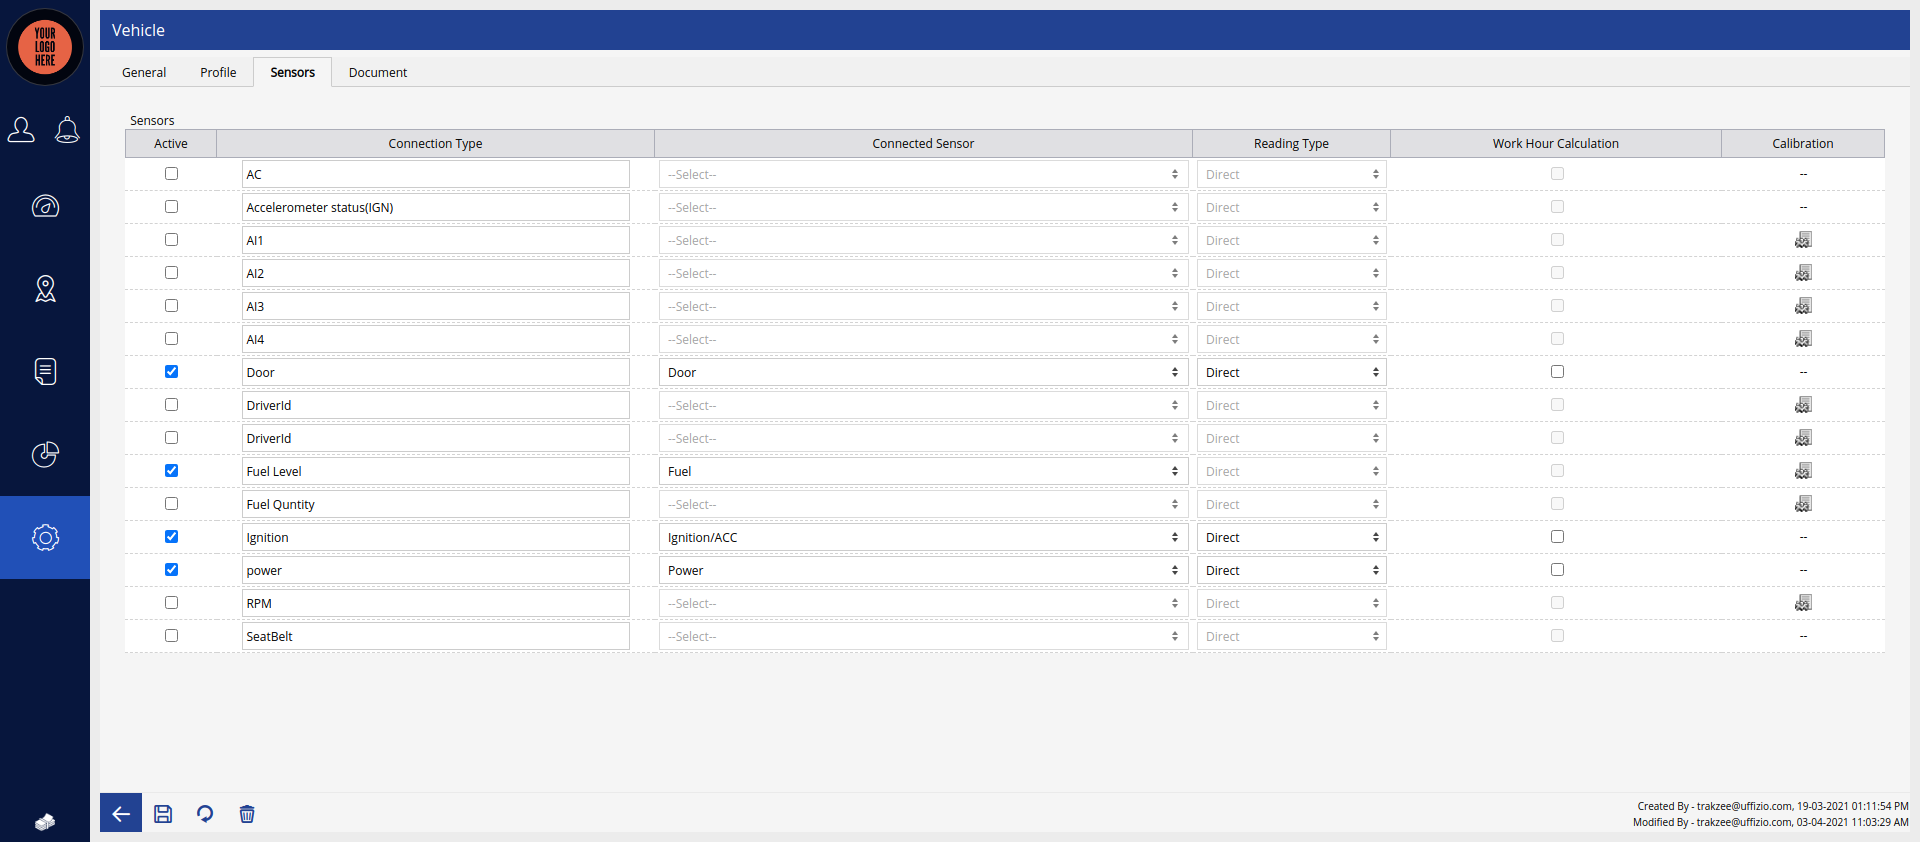Open calibration for AI2 row
The height and width of the screenshot is (842, 1920).
(x=1803, y=273)
